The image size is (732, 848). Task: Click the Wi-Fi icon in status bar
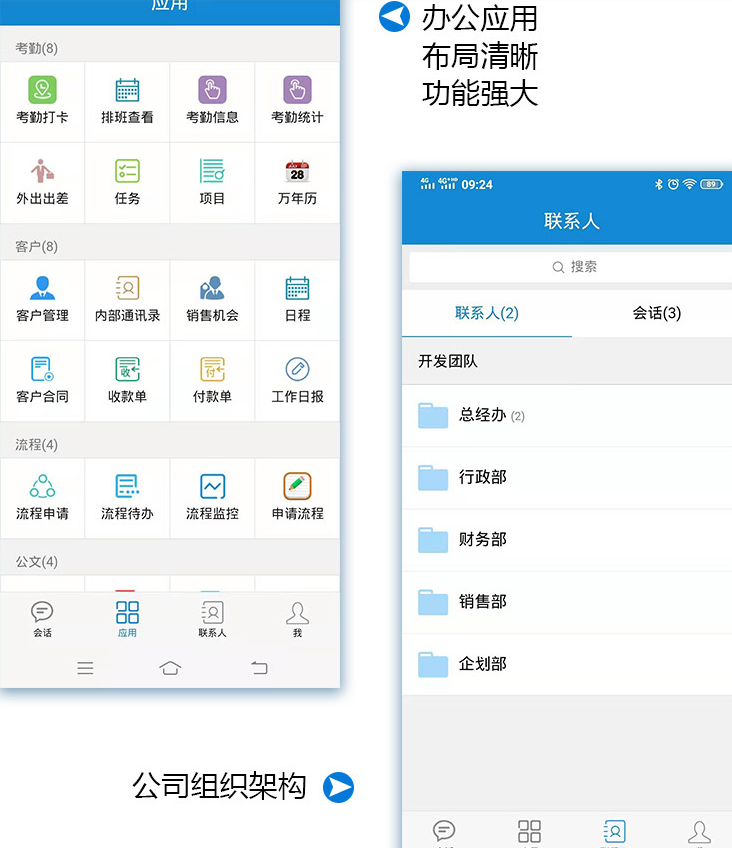coord(689,184)
